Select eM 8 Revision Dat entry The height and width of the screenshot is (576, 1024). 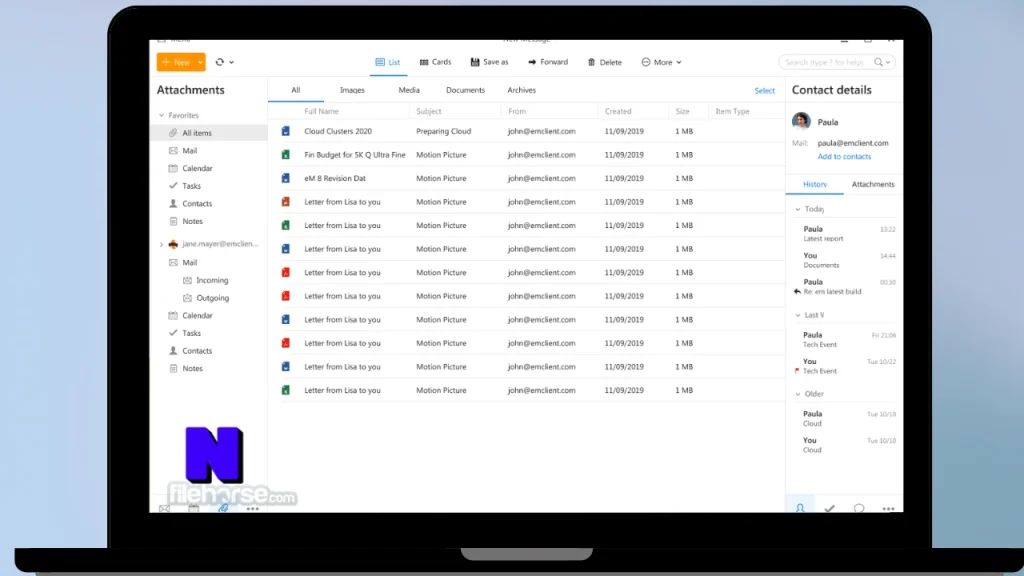(x=335, y=178)
